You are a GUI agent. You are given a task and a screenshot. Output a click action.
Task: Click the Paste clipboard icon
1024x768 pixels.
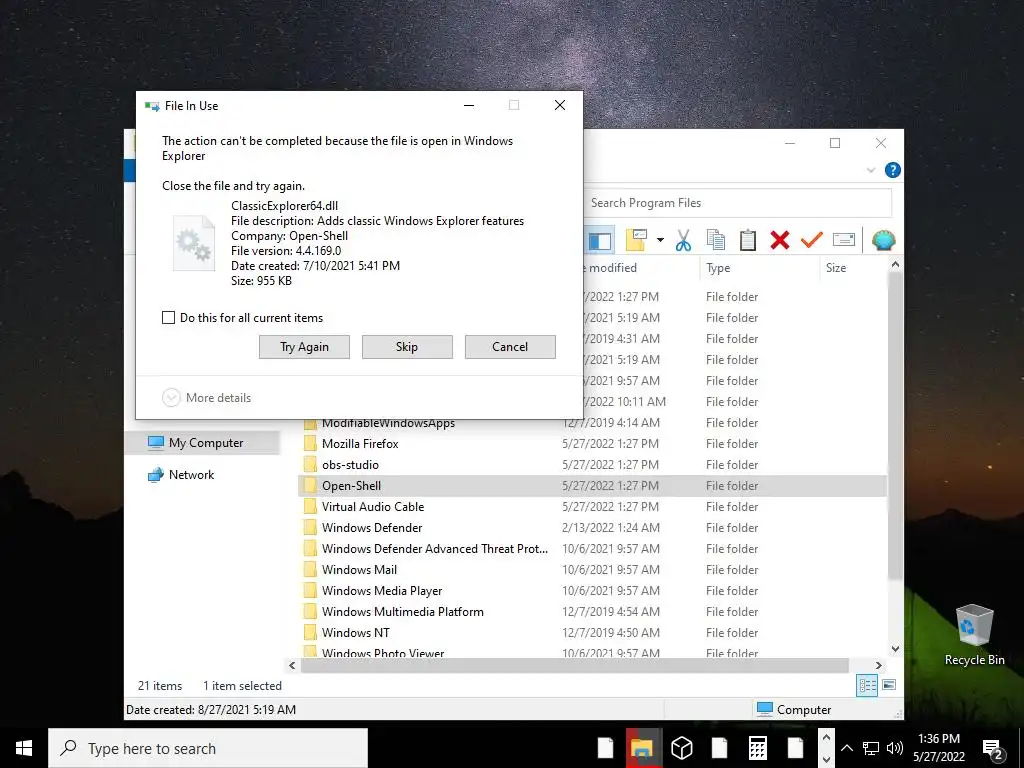pos(748,240)
